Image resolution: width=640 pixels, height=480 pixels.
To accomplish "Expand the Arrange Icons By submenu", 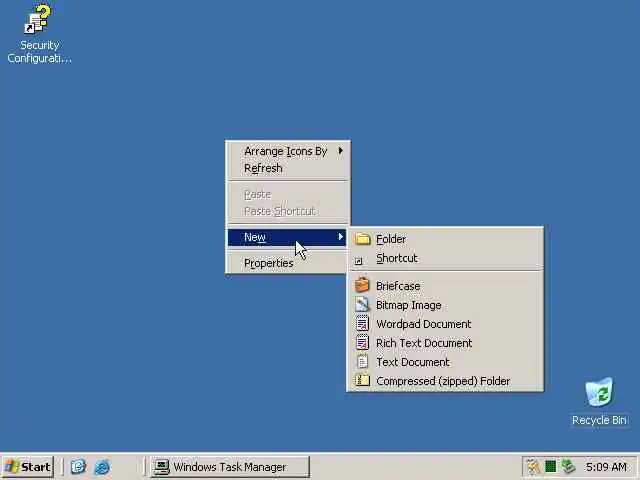I will [287, 151].
